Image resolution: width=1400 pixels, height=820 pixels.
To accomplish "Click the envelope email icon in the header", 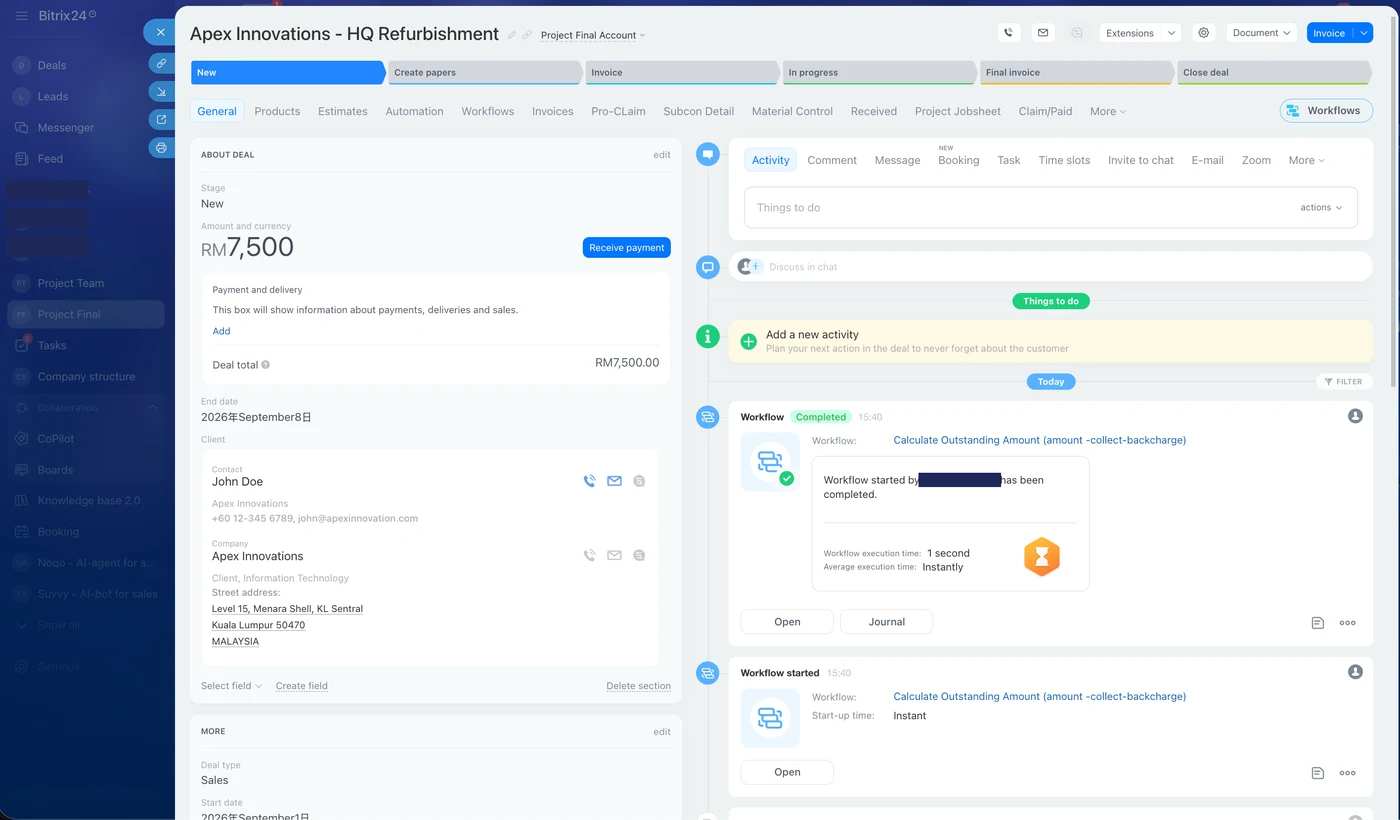I will click(1043, 33).
